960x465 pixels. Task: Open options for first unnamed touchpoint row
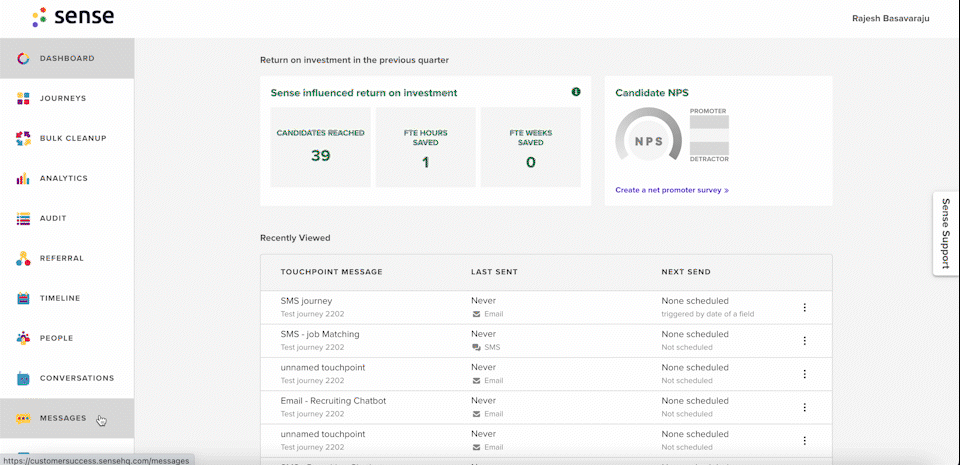click(804, 374)
